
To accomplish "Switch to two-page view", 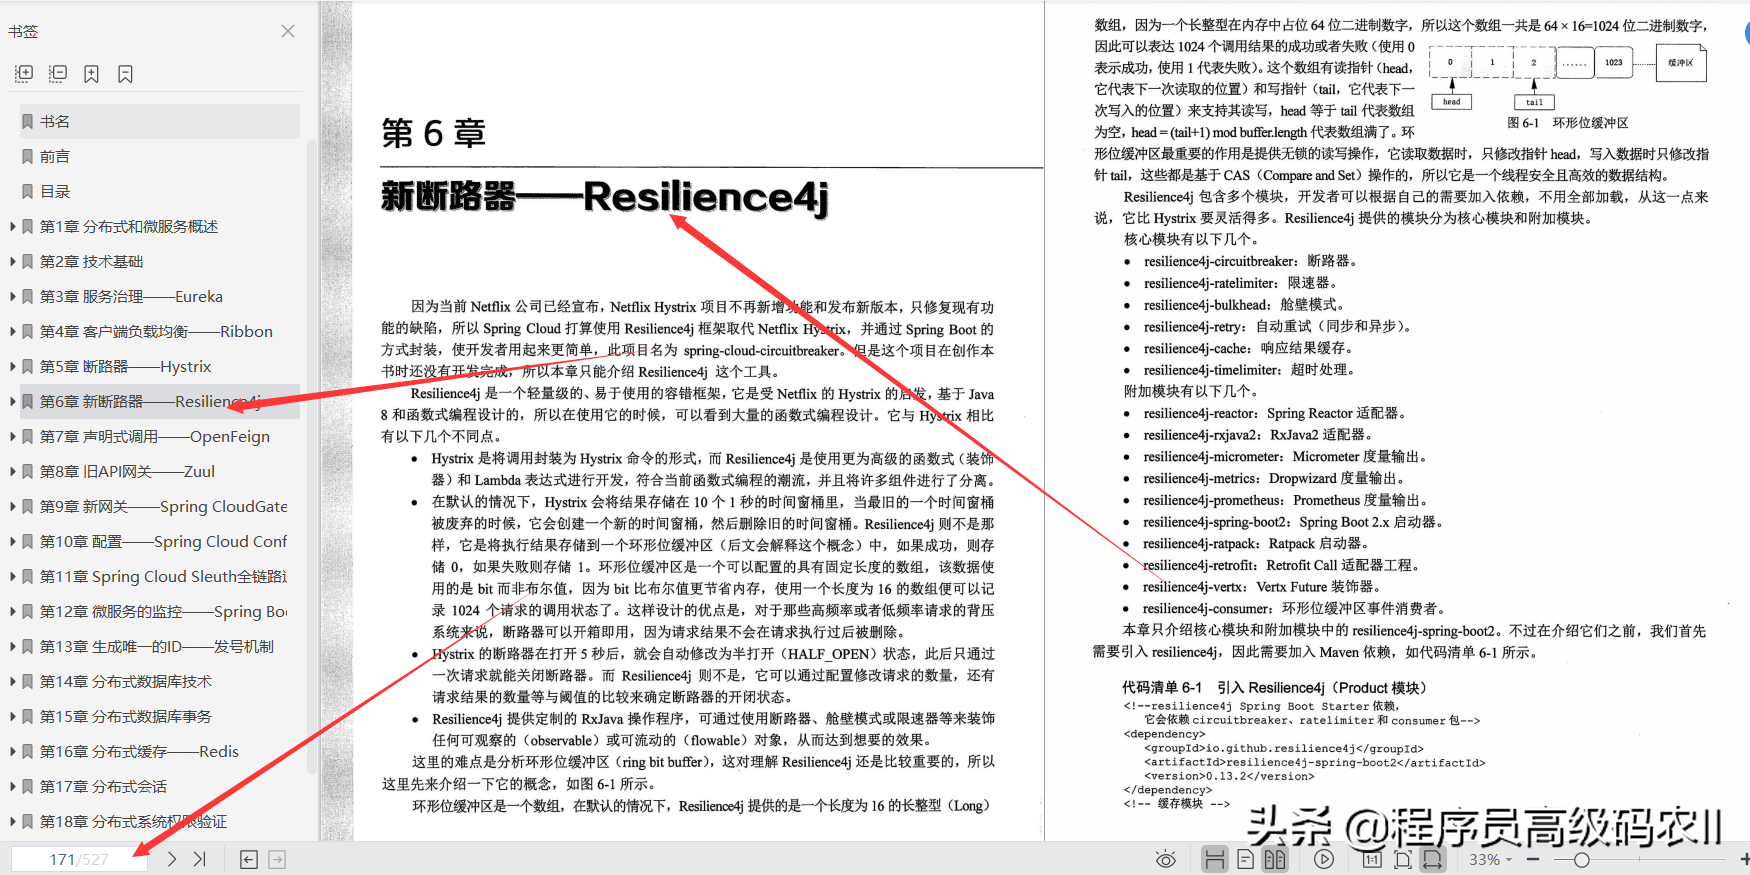I will coord(1275,859).
